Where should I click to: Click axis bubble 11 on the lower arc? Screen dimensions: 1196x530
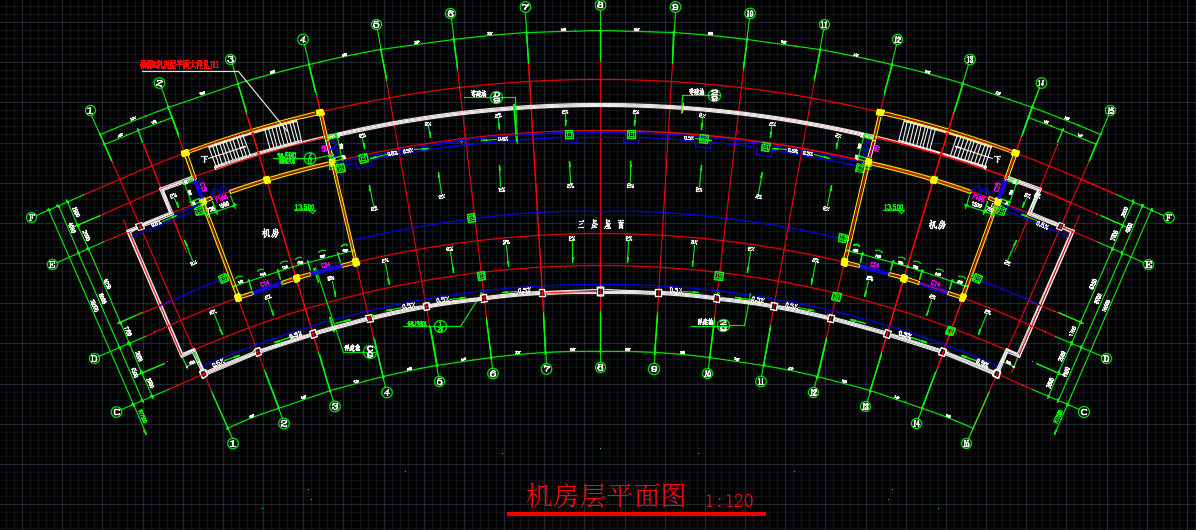pos(760,381)
